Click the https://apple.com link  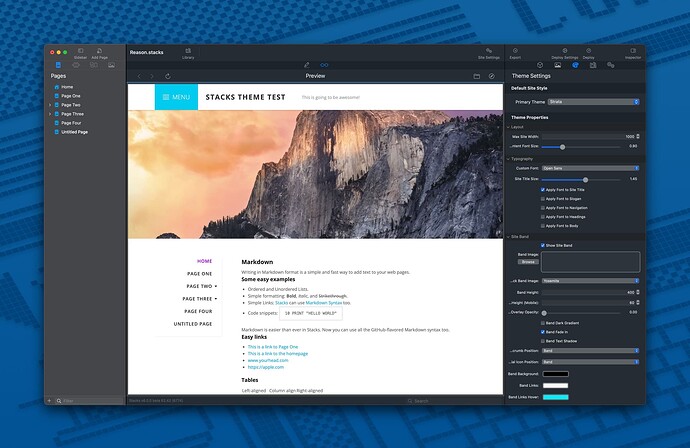pyautogui.click(x=266, y=367)
